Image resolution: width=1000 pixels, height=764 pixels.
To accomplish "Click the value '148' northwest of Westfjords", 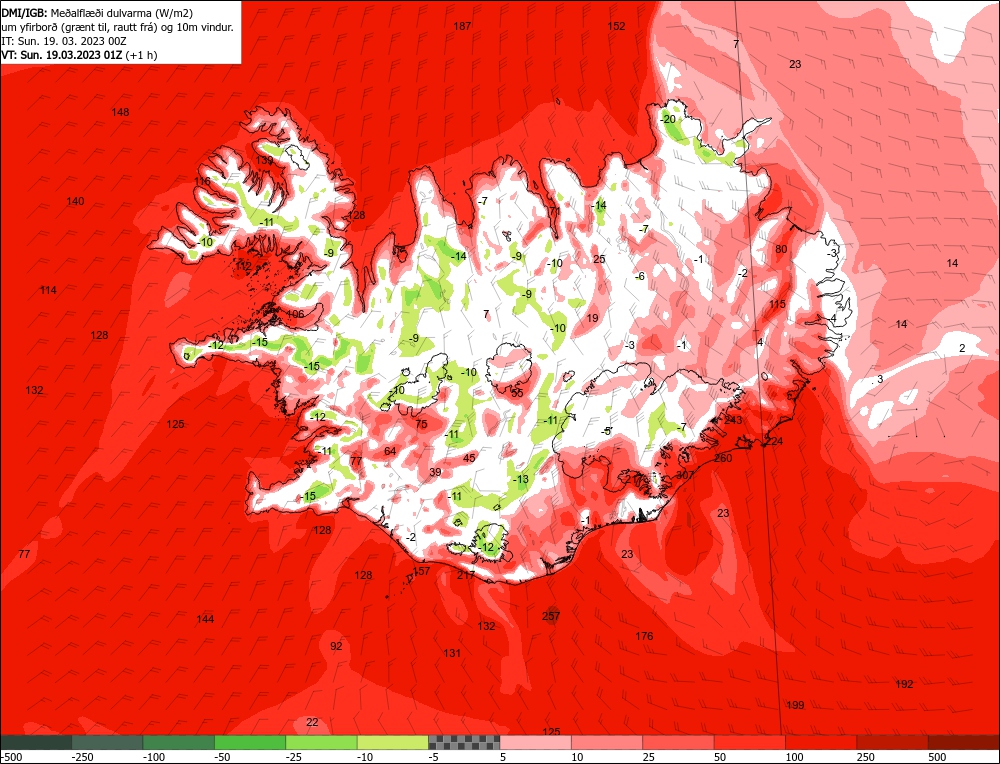I will click(121, 112).
